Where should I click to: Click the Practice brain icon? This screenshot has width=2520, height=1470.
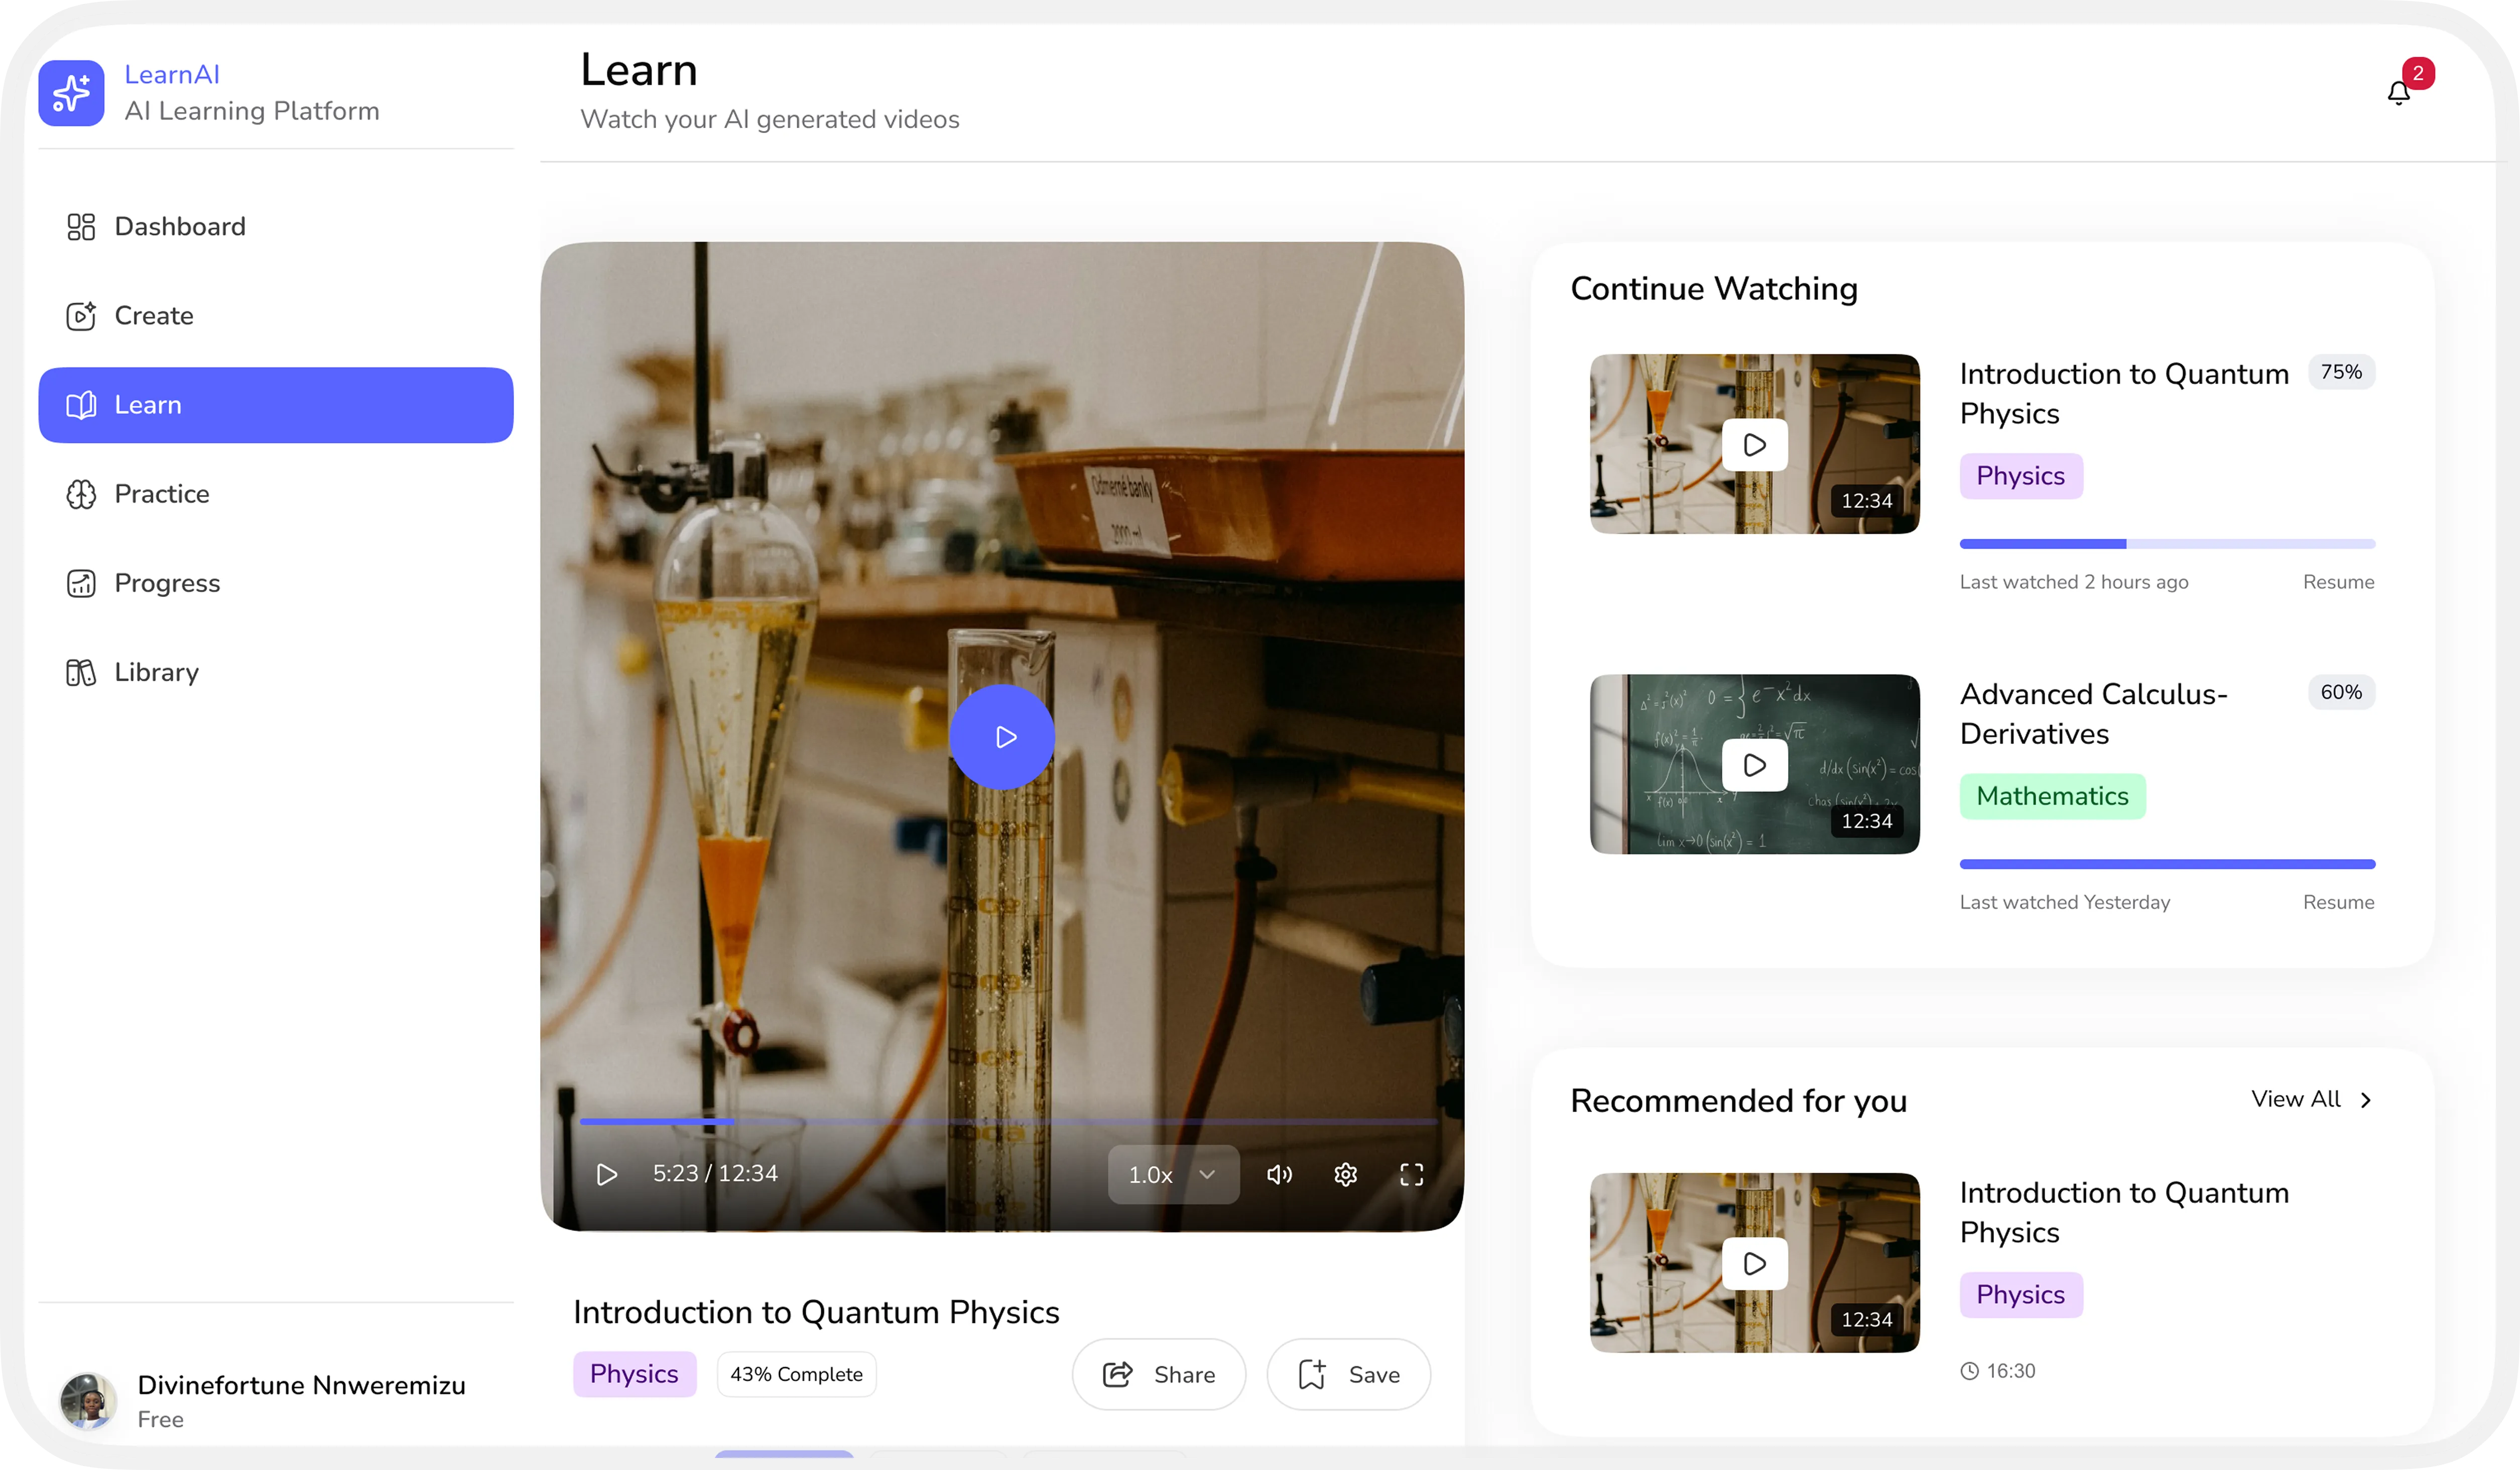[81, 494]
